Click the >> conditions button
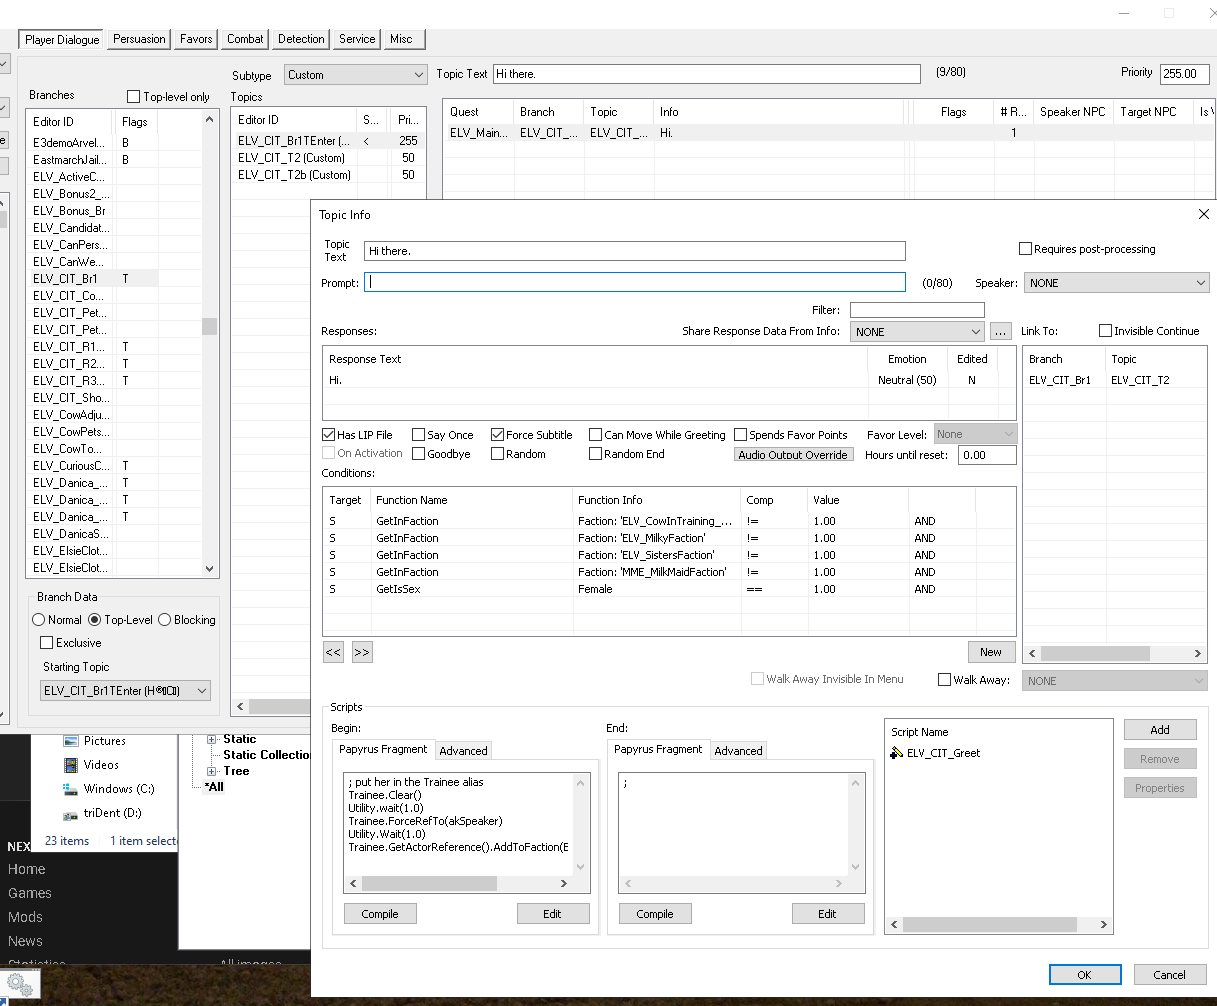The height and width of the screenshot is (1006, 1217). coord(362,652)
